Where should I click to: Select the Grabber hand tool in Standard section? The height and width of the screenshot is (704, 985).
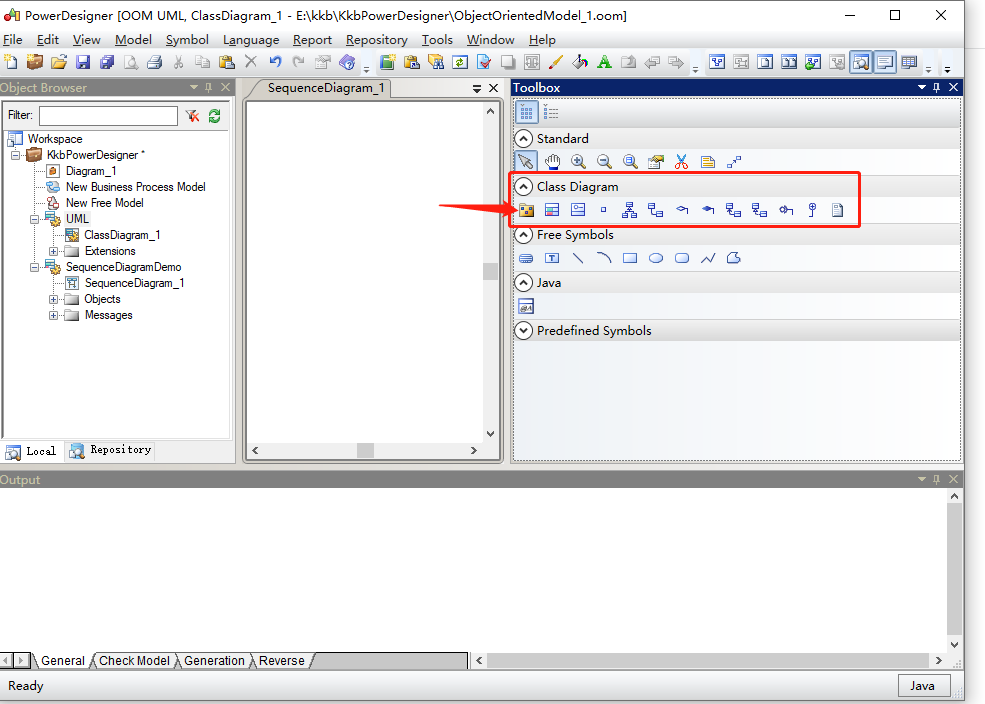(551, 161)
